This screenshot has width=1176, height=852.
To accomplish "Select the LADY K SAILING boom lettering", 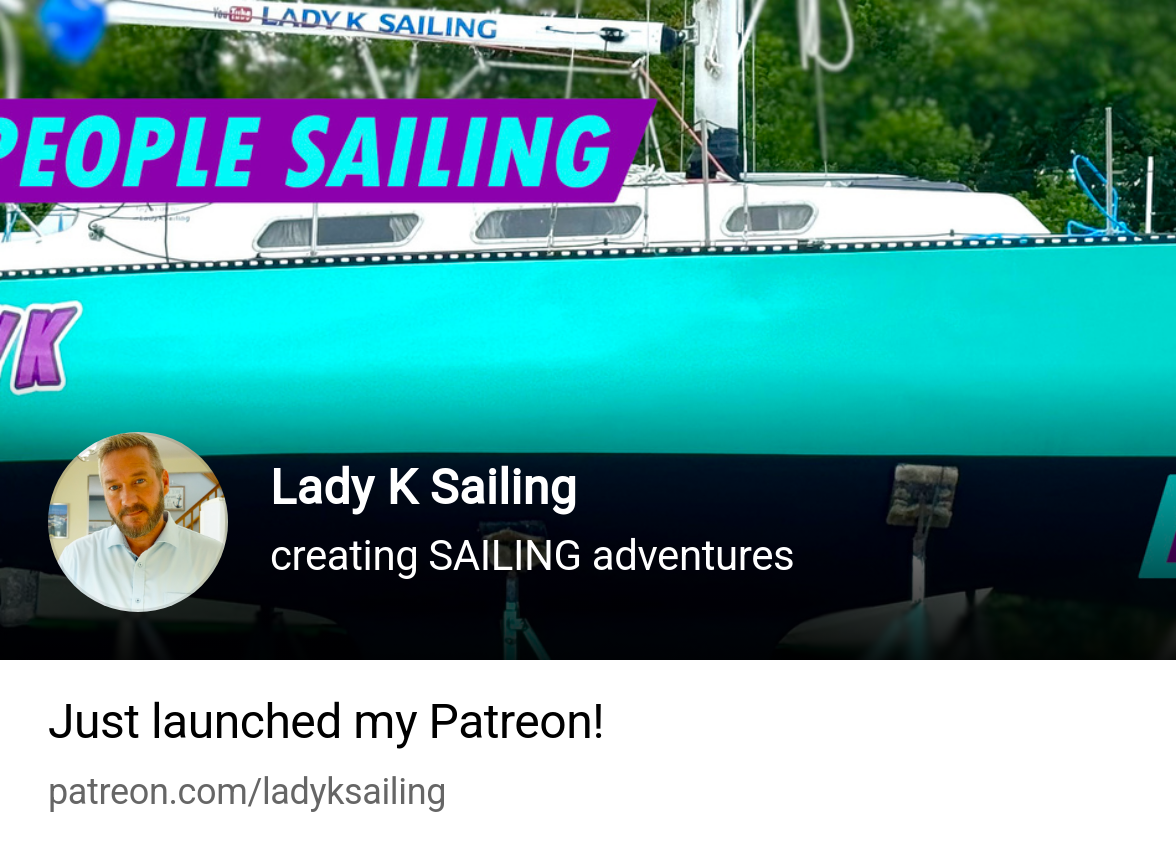I will coord(379,22).
